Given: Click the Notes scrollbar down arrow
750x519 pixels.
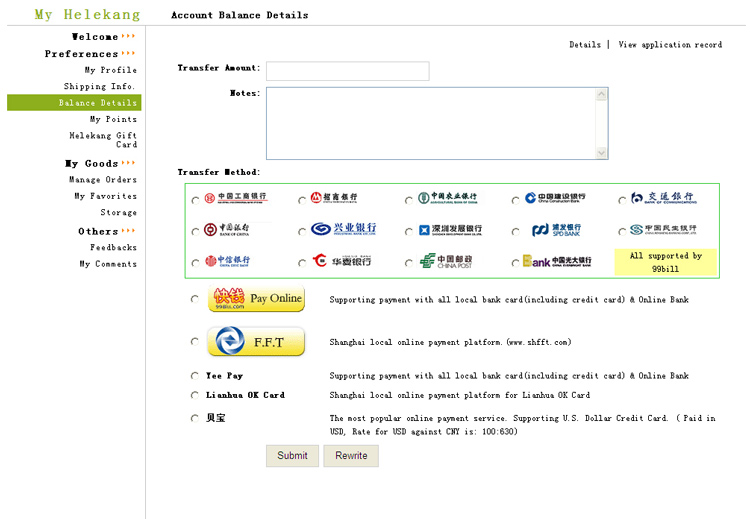Looking at the screenshot, I should [x=601, y=153].
